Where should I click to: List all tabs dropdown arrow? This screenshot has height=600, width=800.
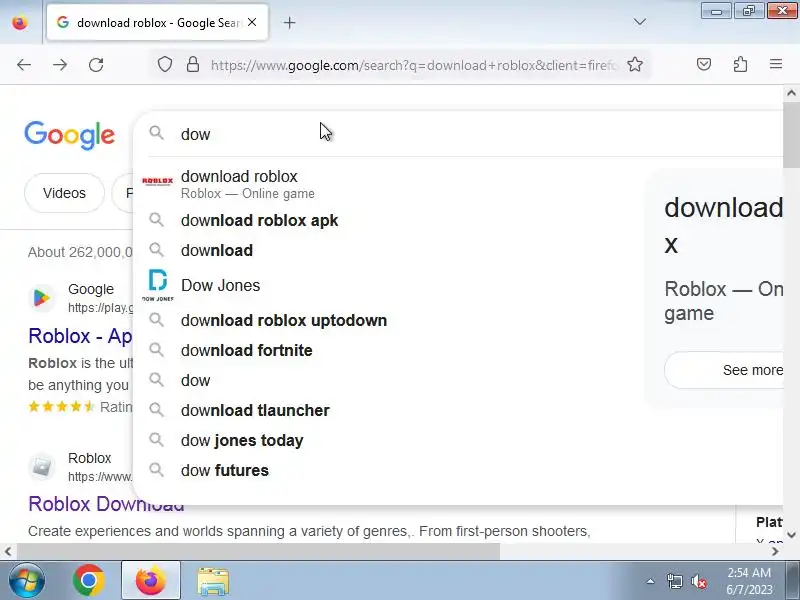click(640, 22)
